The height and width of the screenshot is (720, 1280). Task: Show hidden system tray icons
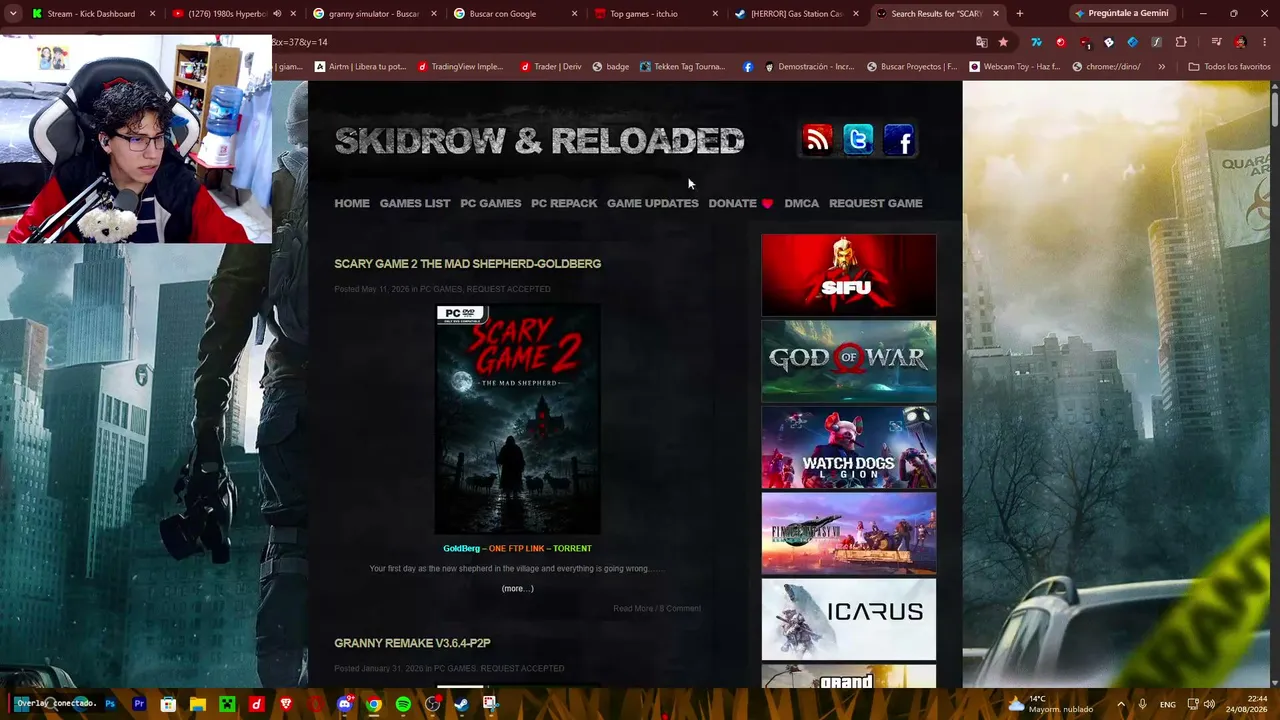tap(1120, 704)
